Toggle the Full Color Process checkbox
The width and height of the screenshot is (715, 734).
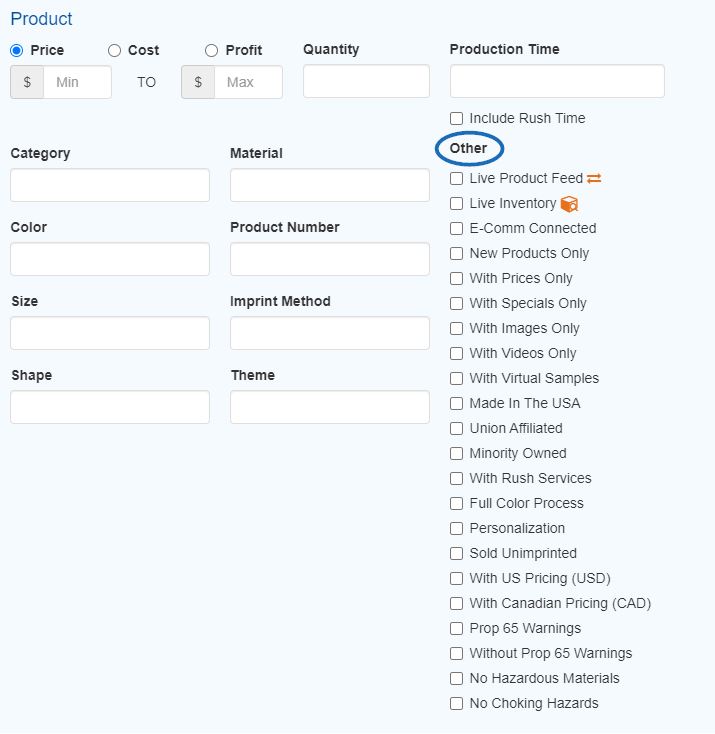click(x=456, y=503)
